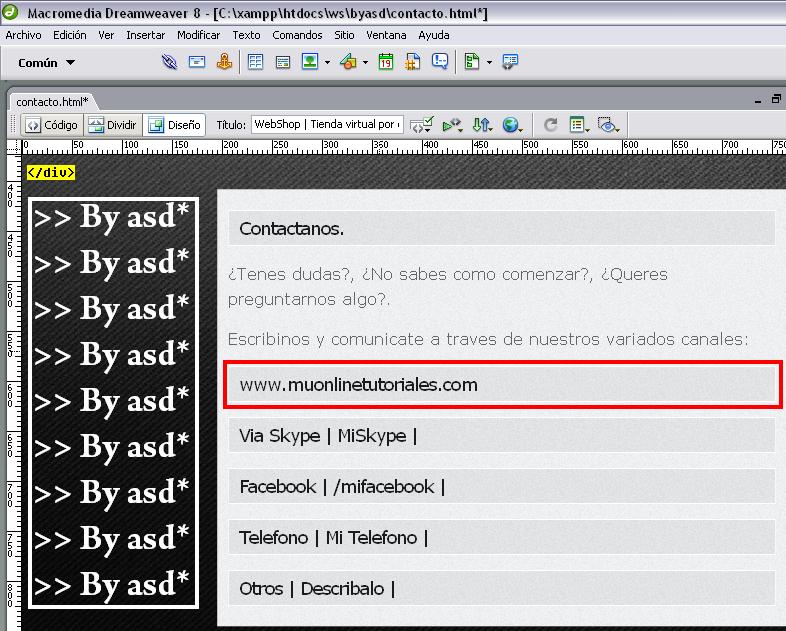Open the Archivo menu
Screen dimensions: 786x631
tap(23, 35)
